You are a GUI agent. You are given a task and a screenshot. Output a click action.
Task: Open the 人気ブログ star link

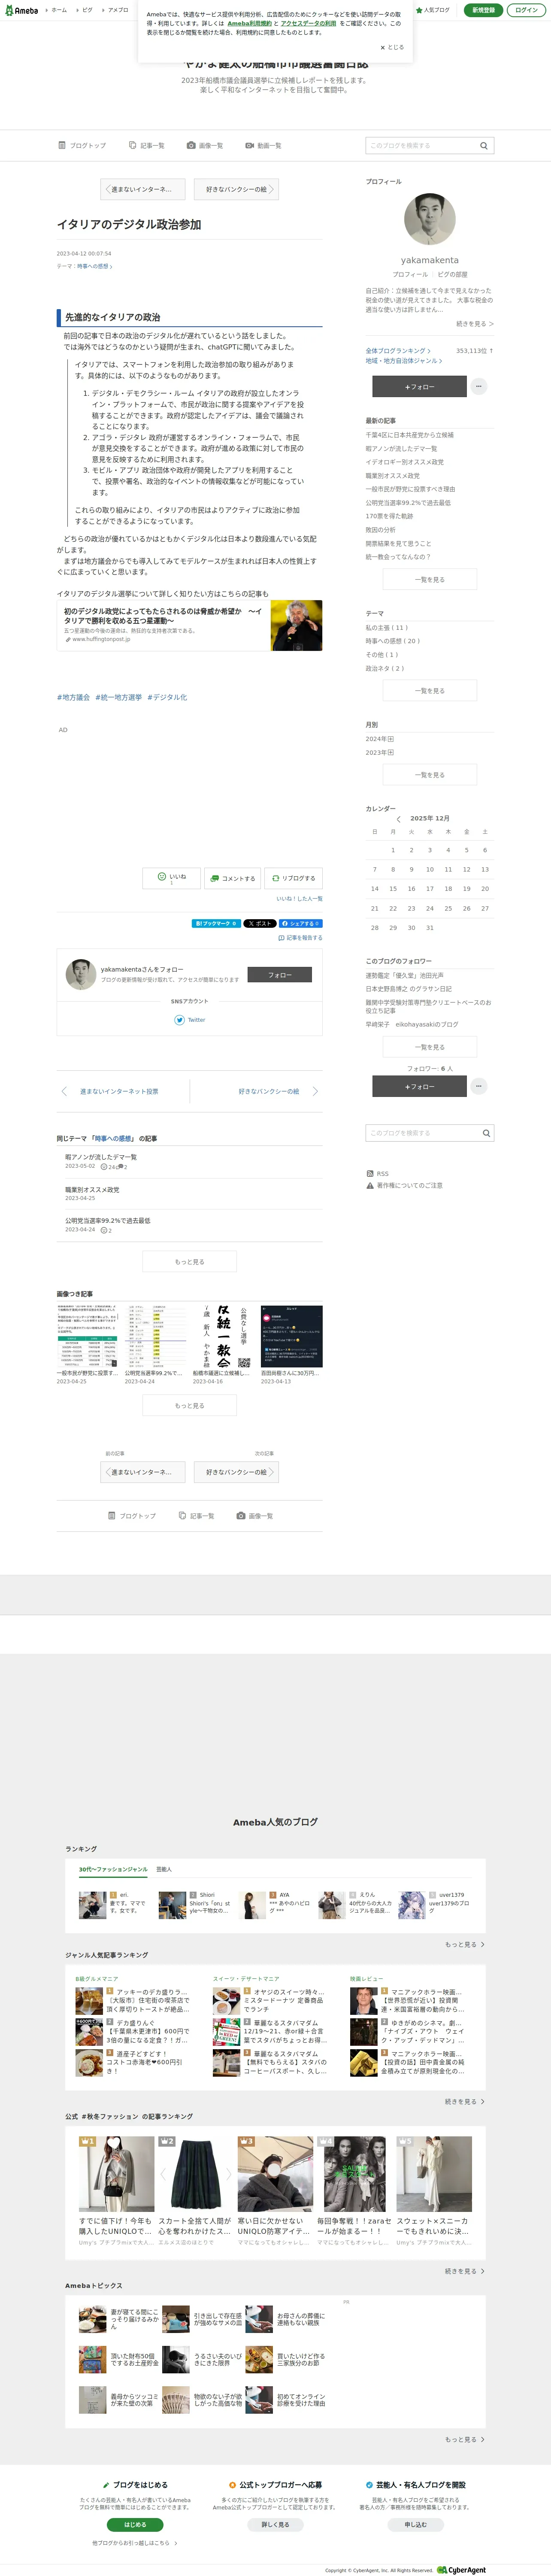(433, 10)
